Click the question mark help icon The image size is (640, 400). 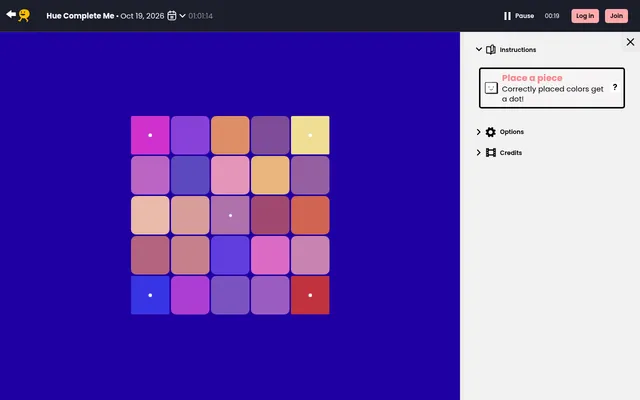pyautogui.click(x=615, y=87)
